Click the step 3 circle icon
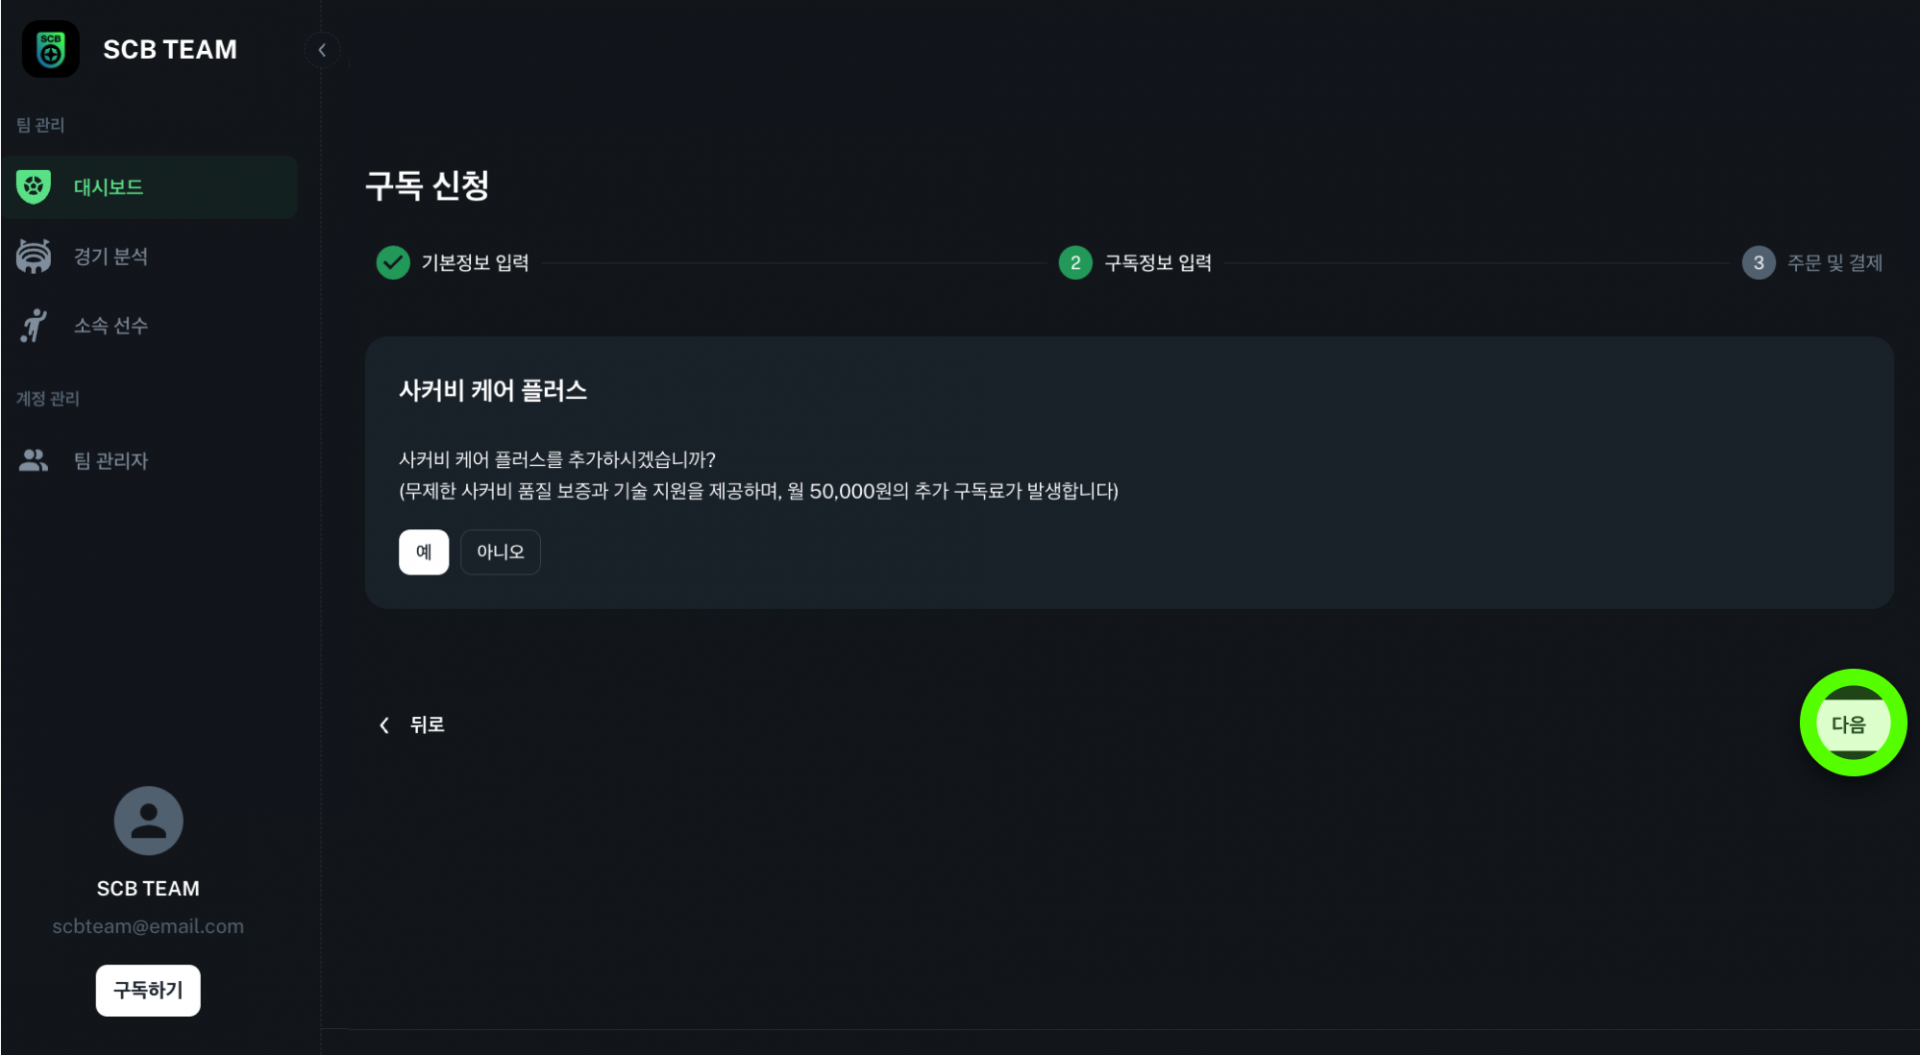This screenshot has height=1055, width=1920. (1758, 263)
